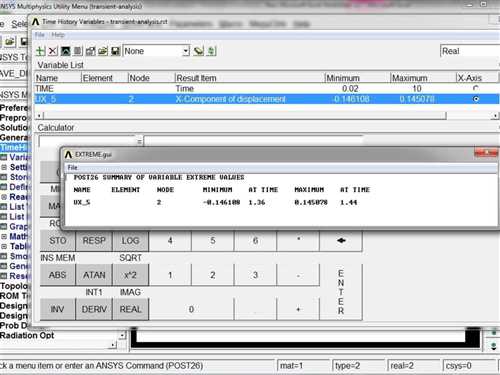The width and height of the screenshot is (500, 375).
Task: Open Radiation Opt in Main Menu
Action: (27, 335)
